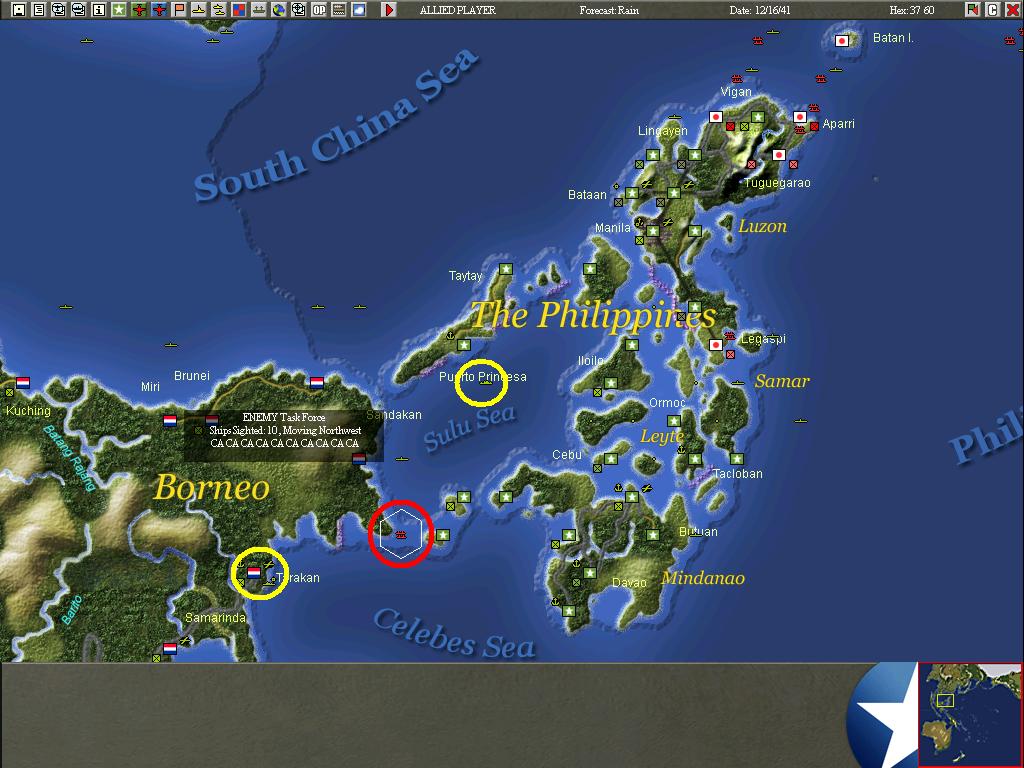This screenshot has width=1024, height=768.
Task: Click the green and red flag icon top right
Action: pos(973,10)
